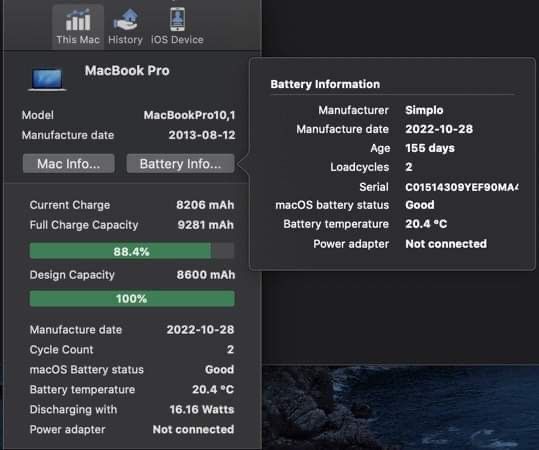Click the Model label
Image resolution: width=539 pixels, height=450 pixels.
point(38,115)
